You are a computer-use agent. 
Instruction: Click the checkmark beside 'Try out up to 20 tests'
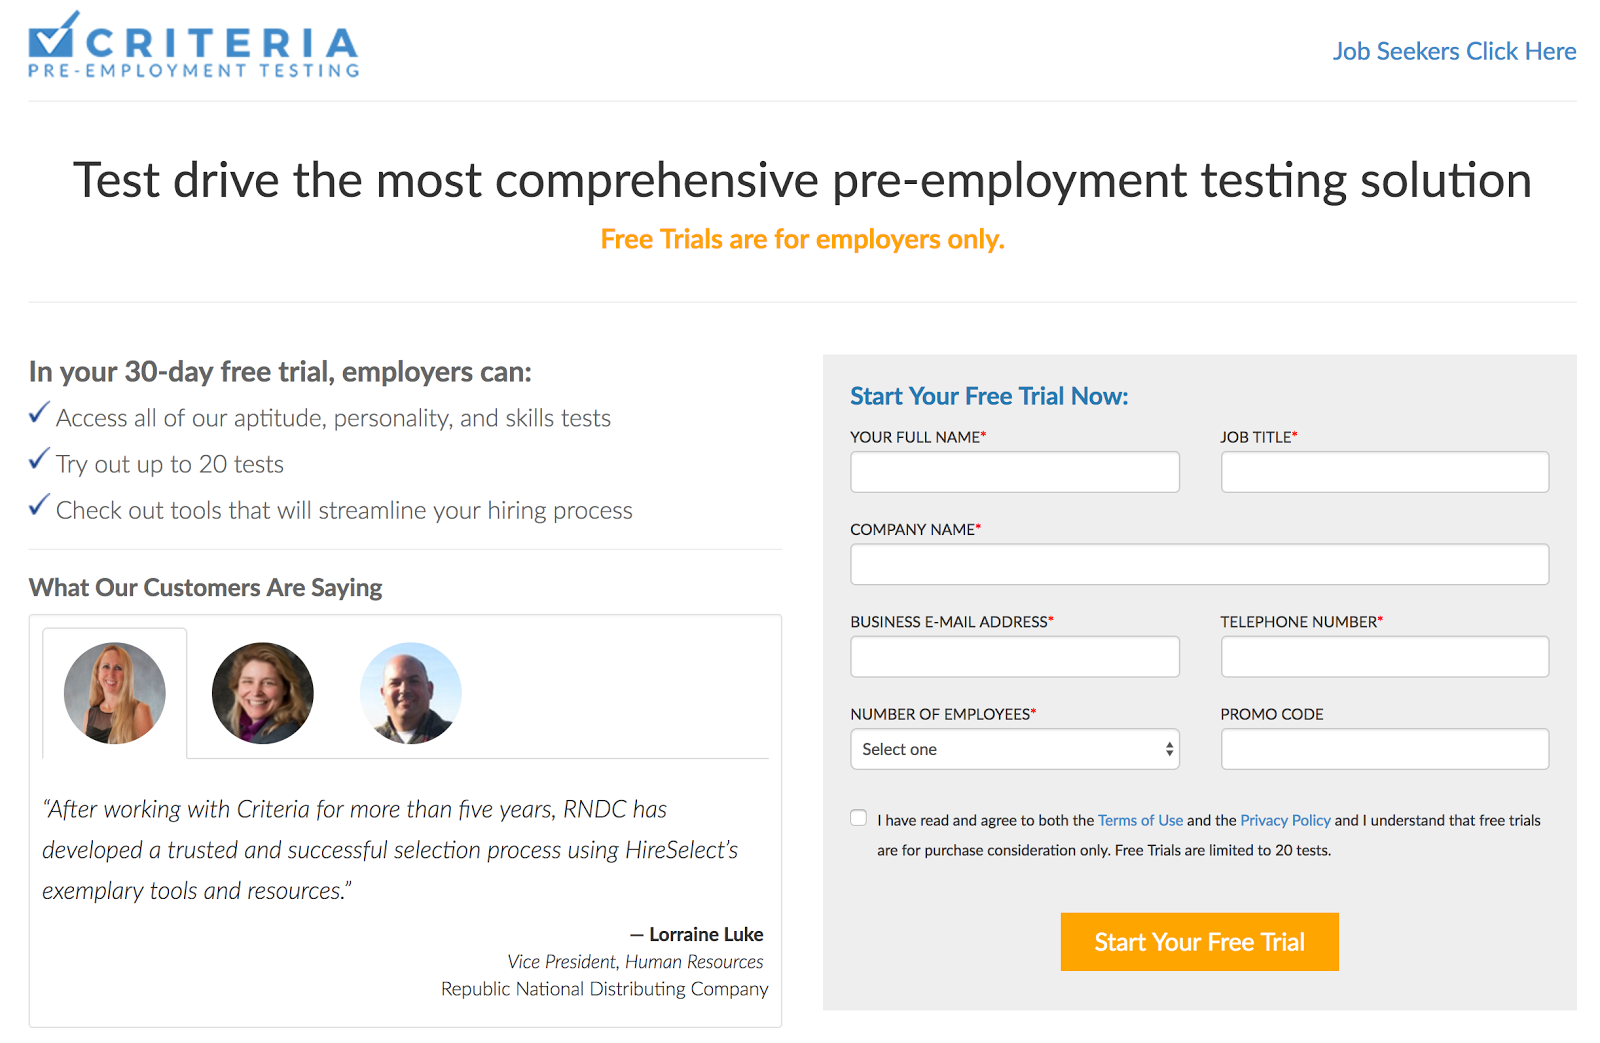(39, 459)
